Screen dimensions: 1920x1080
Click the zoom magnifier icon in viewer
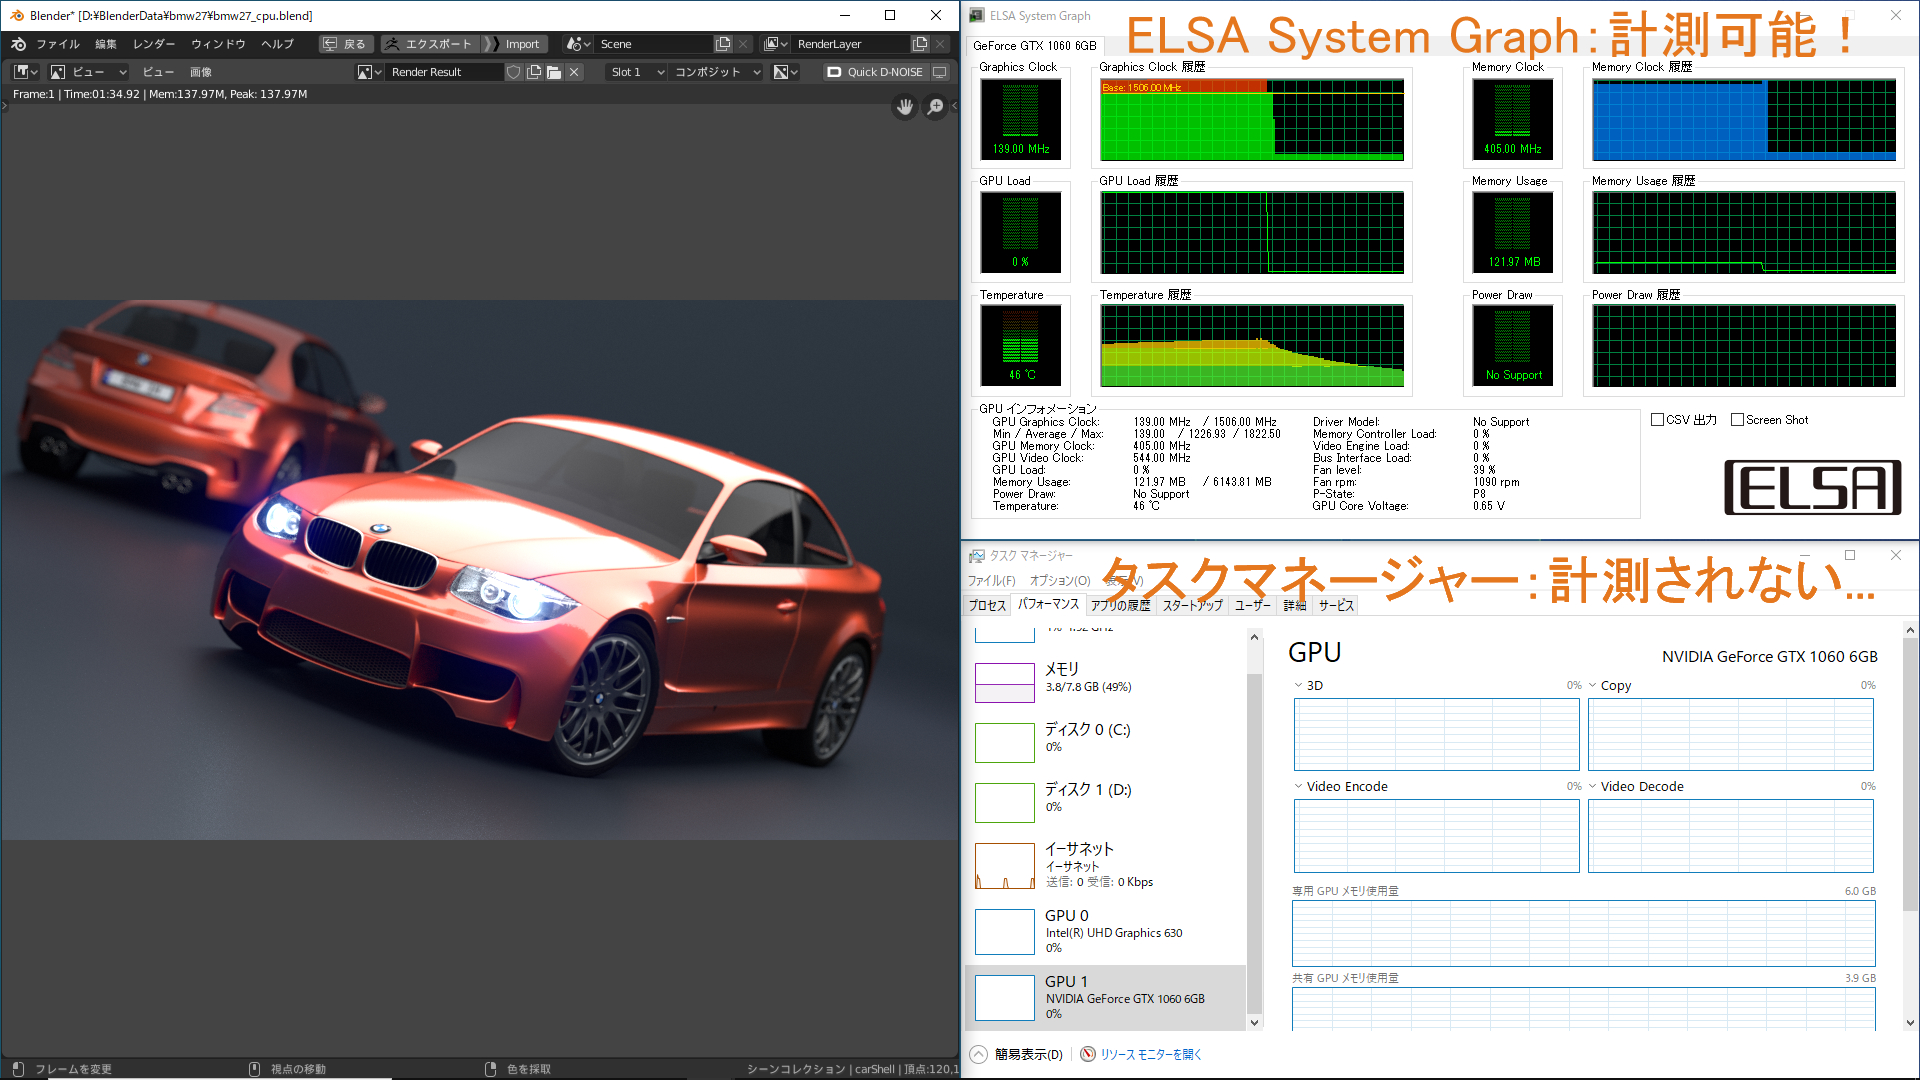935,107
